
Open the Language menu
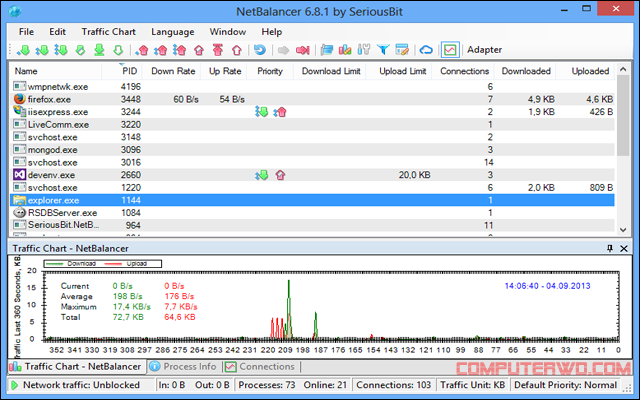coord(173,32)
